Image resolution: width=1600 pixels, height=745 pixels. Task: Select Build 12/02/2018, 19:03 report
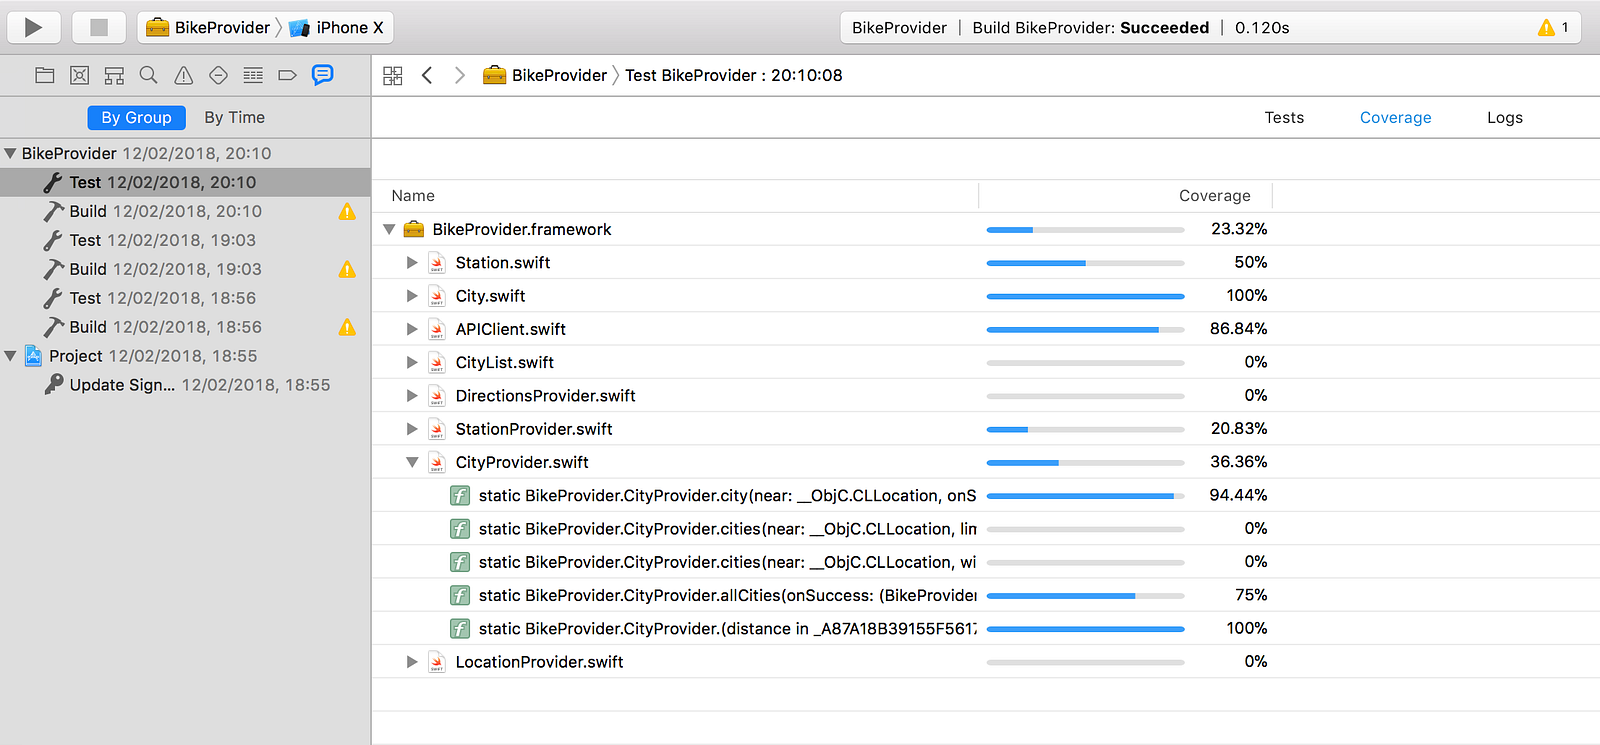coord(185,269)
